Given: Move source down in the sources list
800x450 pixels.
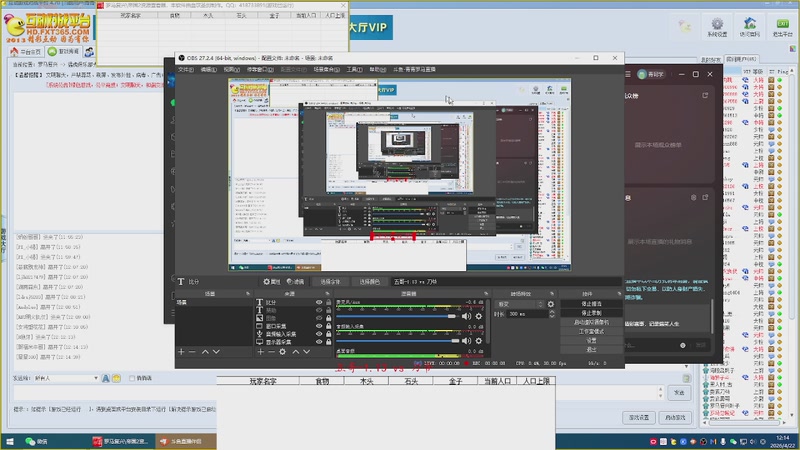Looking at the screenshot, I should coord(307,352).
